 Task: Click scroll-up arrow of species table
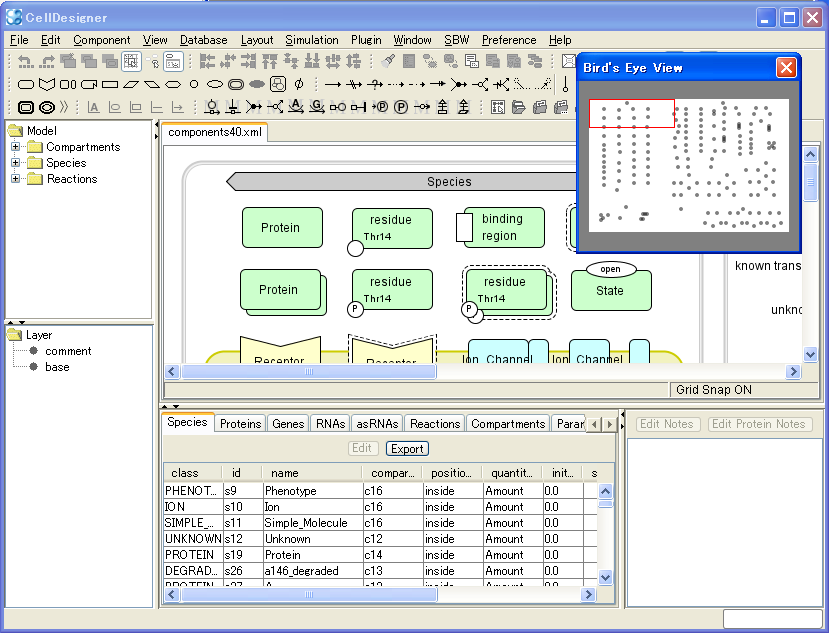(605, 491)
